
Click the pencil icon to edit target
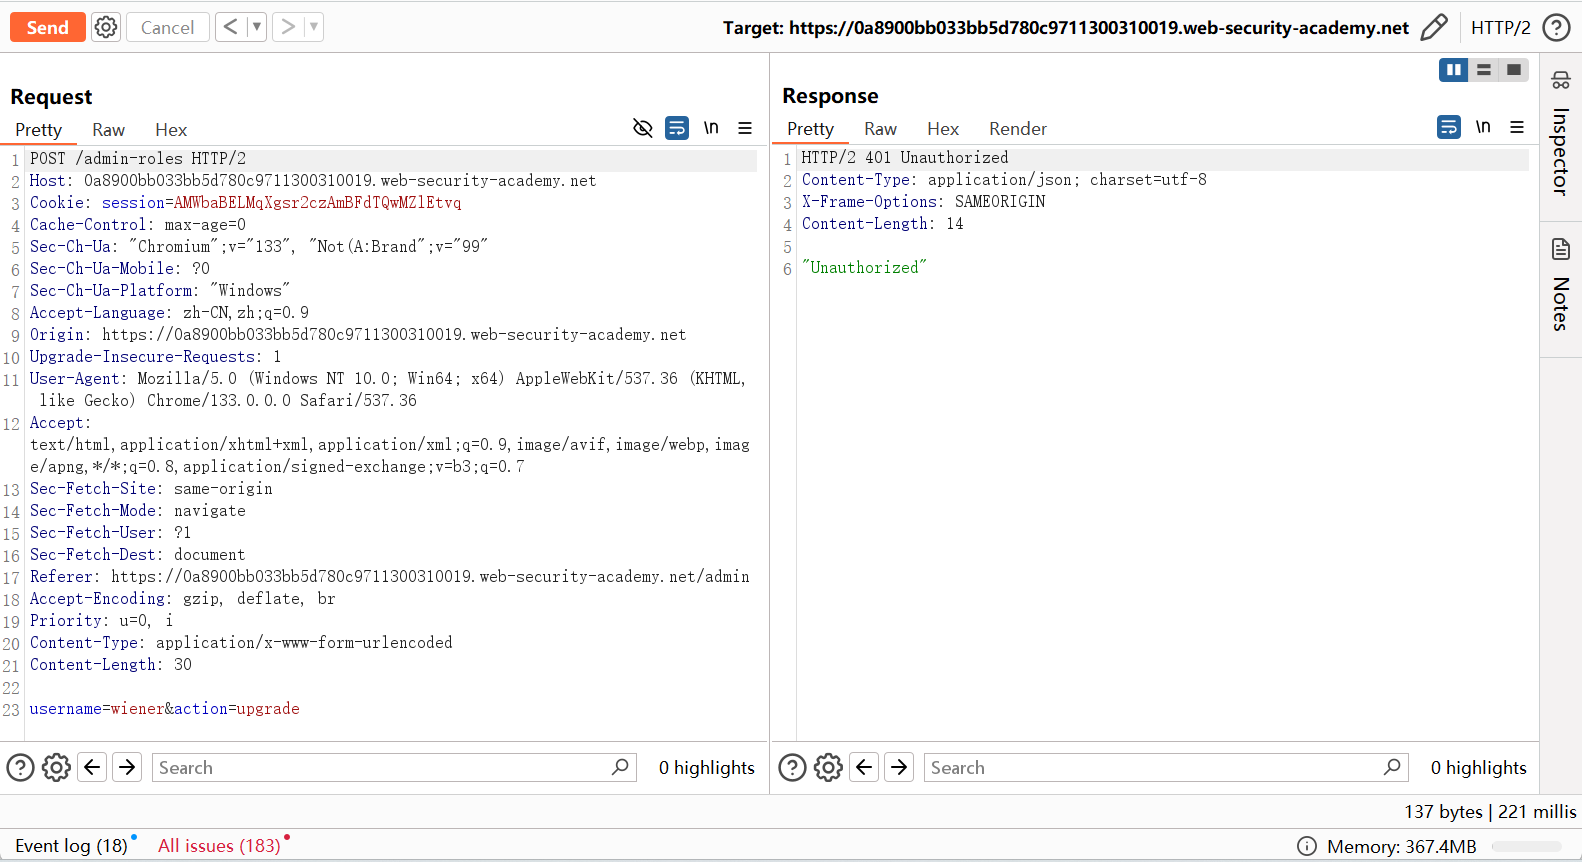pyautogui.click(x=1433, y=27)
